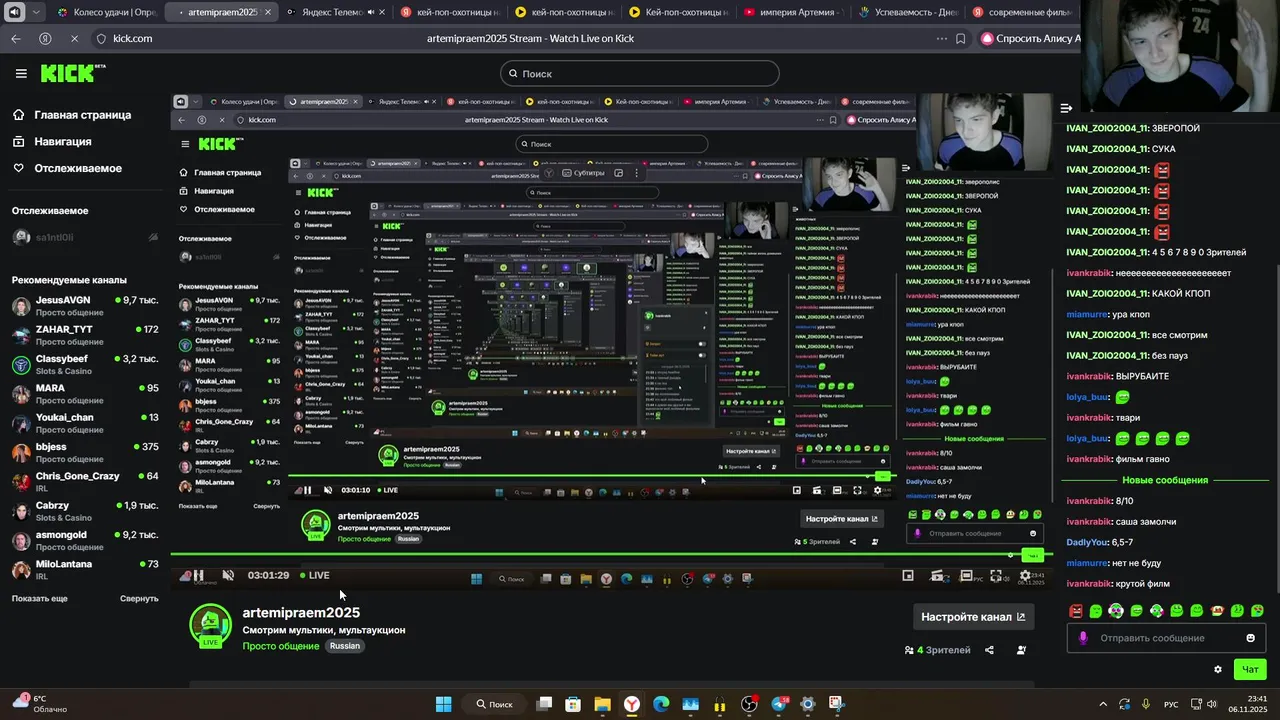
Task: Pause the main stream player
Action: (x=199, y=575)
